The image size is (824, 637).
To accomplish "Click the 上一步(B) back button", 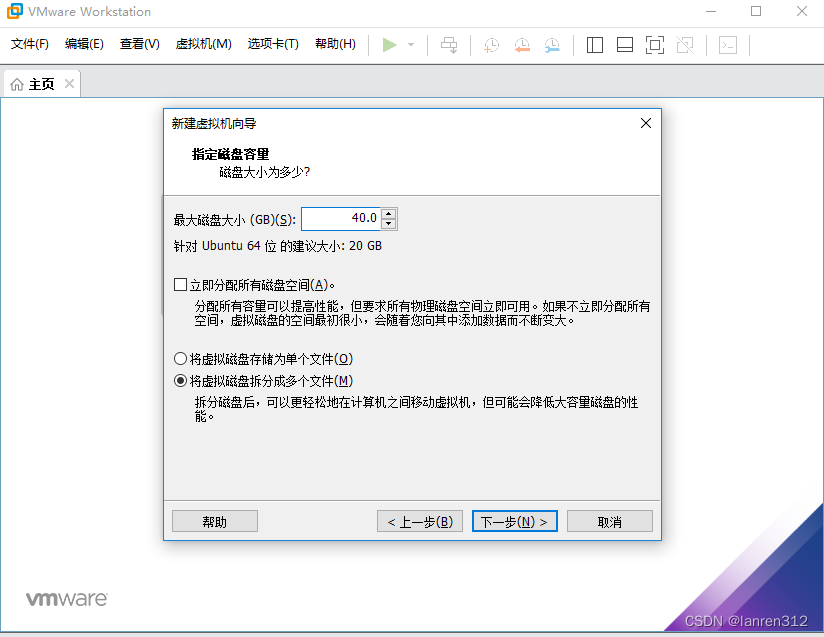I will [x=419, y=521].
